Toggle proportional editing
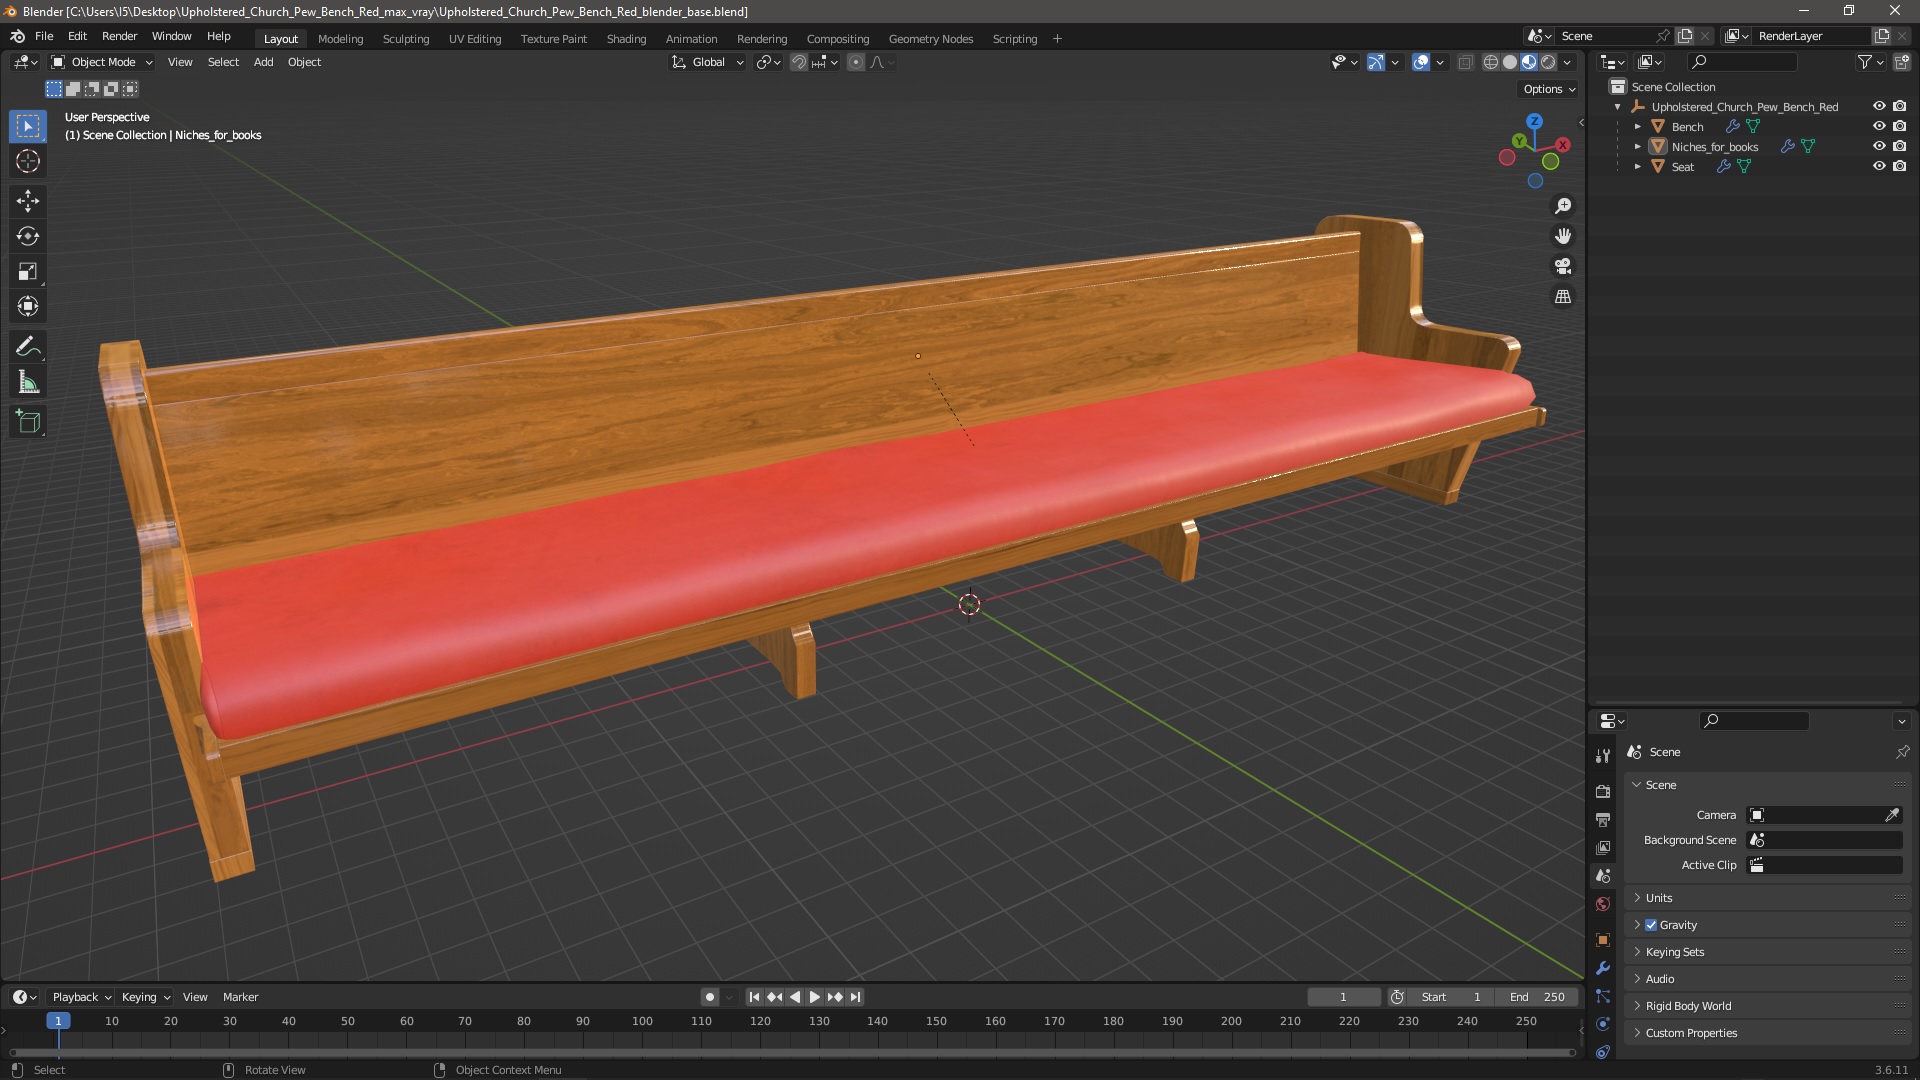This screenshot has width=1920, height=1080. click(855, 62)
